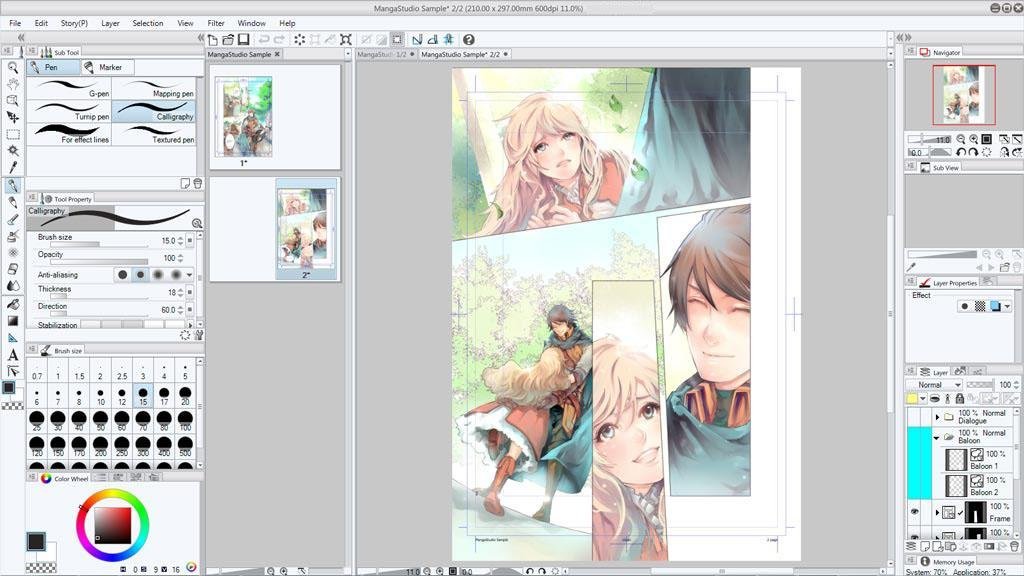
Task: Collapse the Baloon layer folder
Action: [x=937, y=437]
